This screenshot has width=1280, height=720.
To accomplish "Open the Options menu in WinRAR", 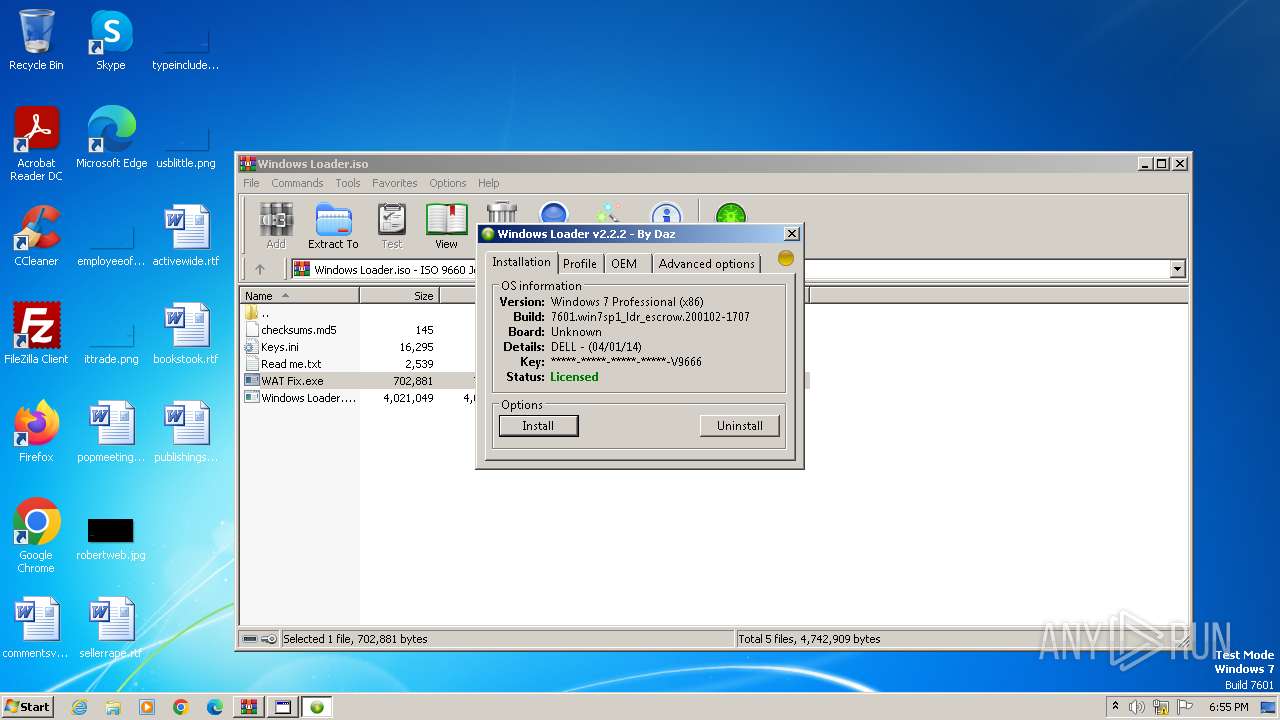I will coord(448,183).
